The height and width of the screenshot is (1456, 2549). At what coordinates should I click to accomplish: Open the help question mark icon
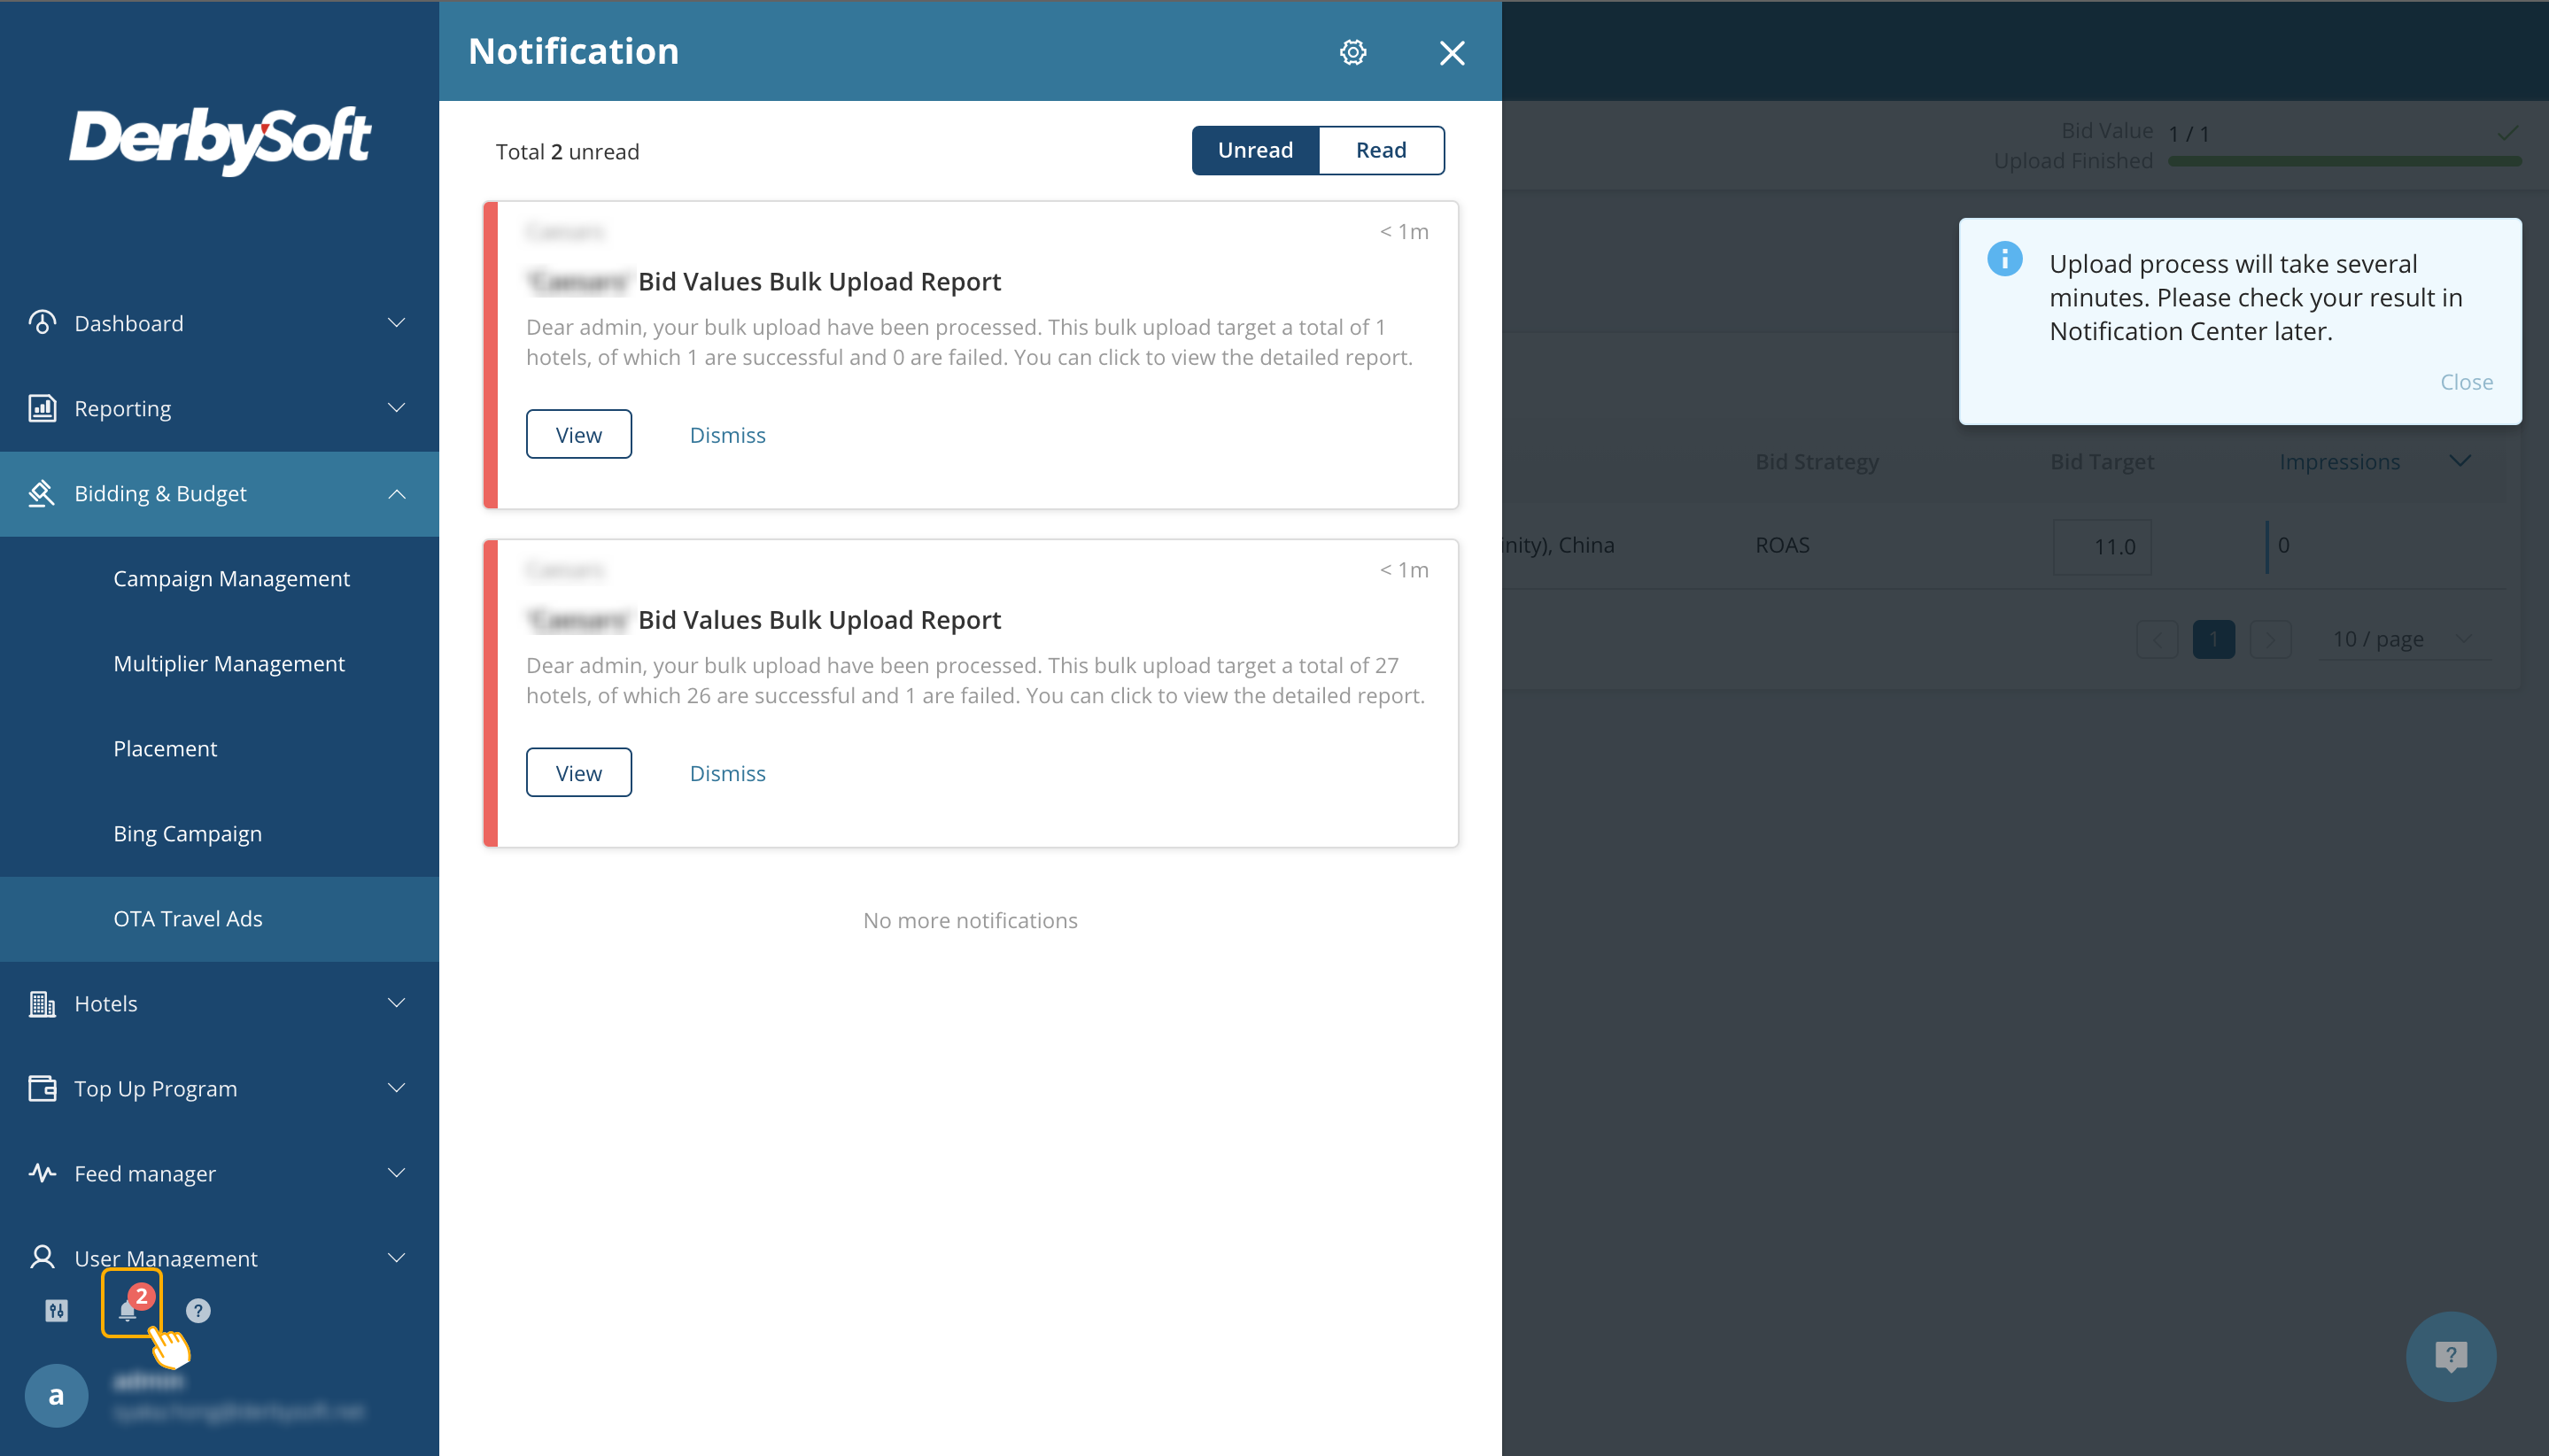tap(198, 1310)
